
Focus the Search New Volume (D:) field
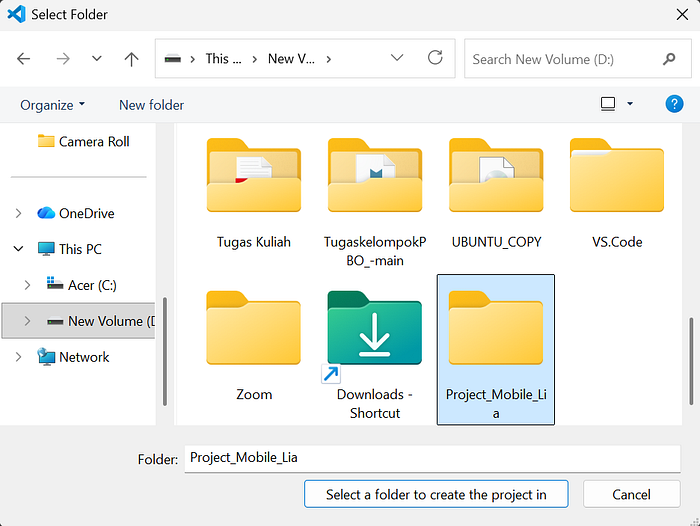[578, 59]
